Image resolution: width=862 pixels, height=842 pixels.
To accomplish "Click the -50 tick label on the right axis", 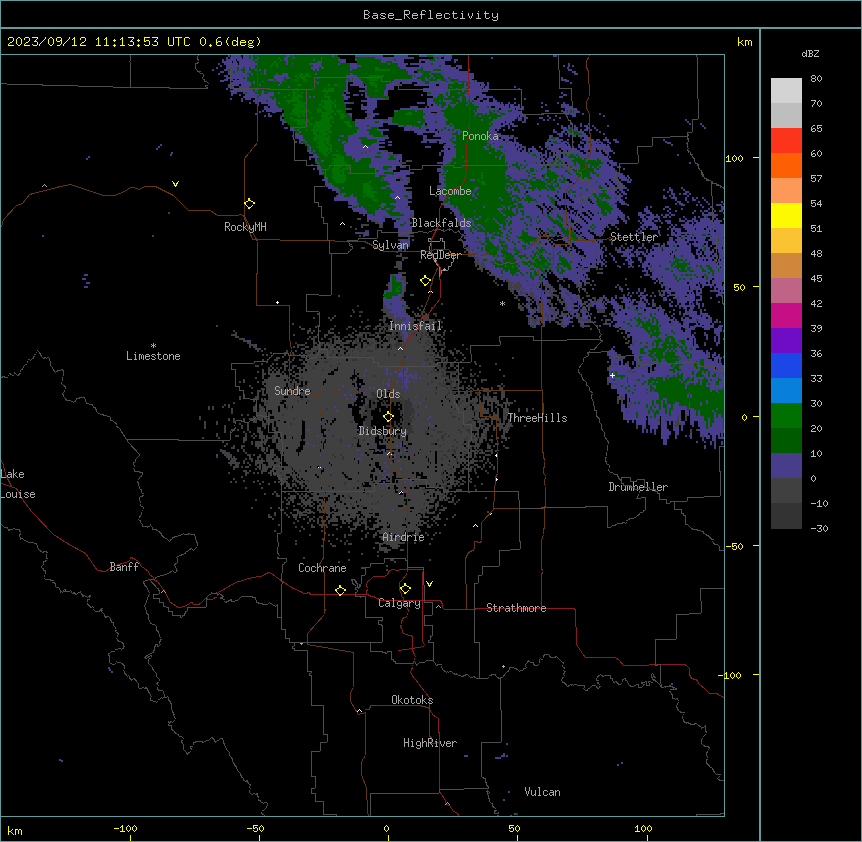I will pos(734,546).
